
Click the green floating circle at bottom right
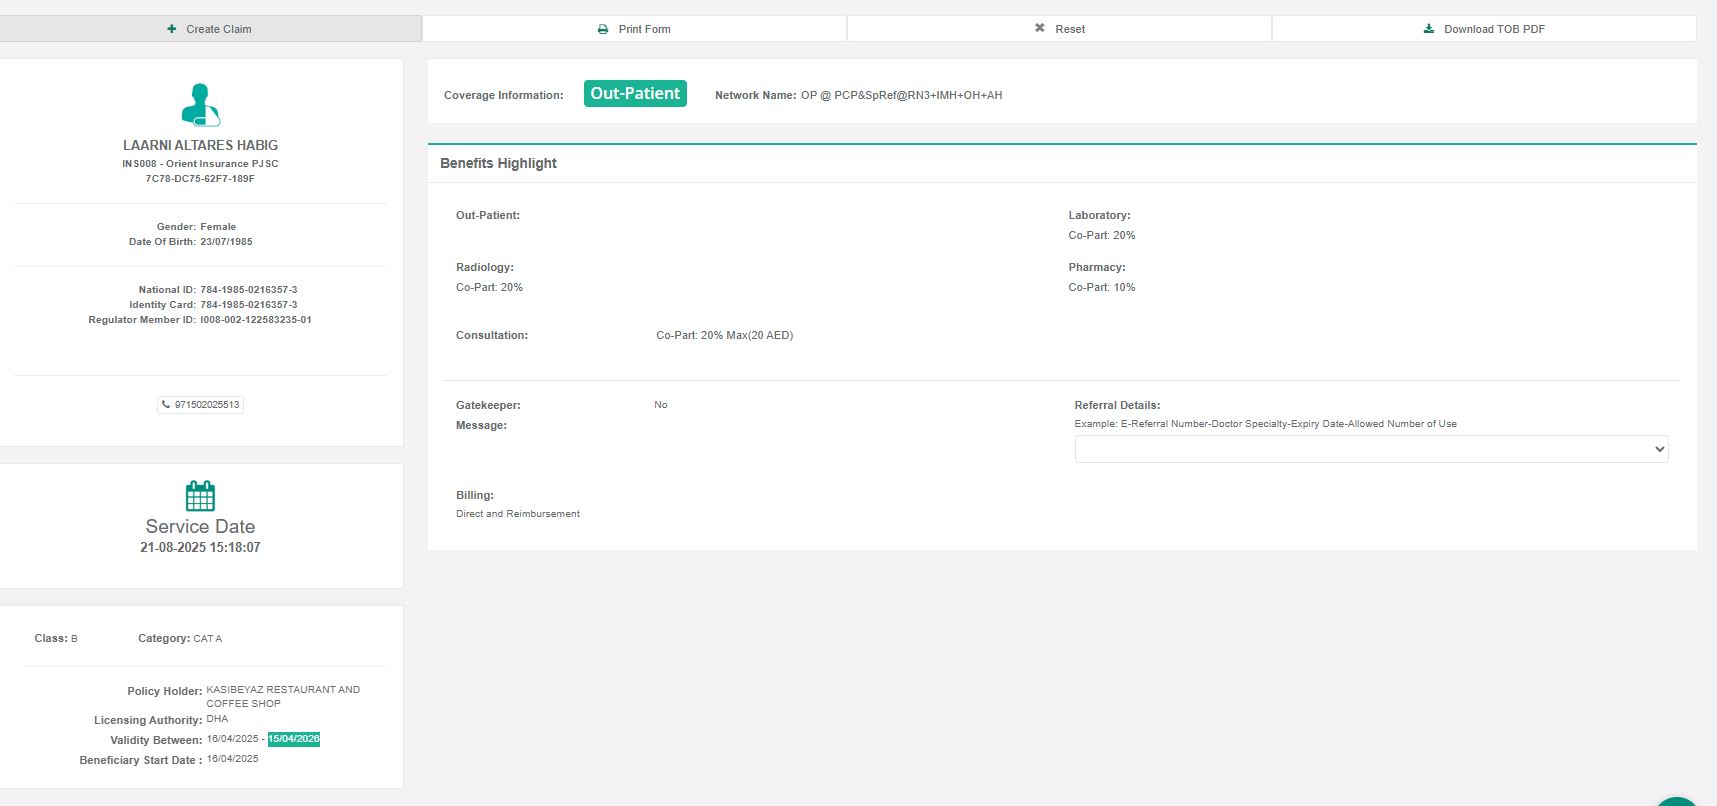click(x=1676, y=802)
